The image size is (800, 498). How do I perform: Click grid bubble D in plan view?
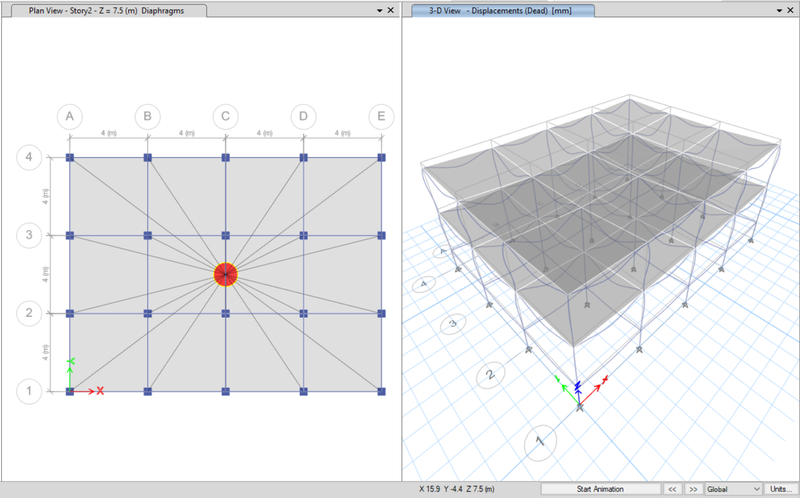[x=303, y=116]
